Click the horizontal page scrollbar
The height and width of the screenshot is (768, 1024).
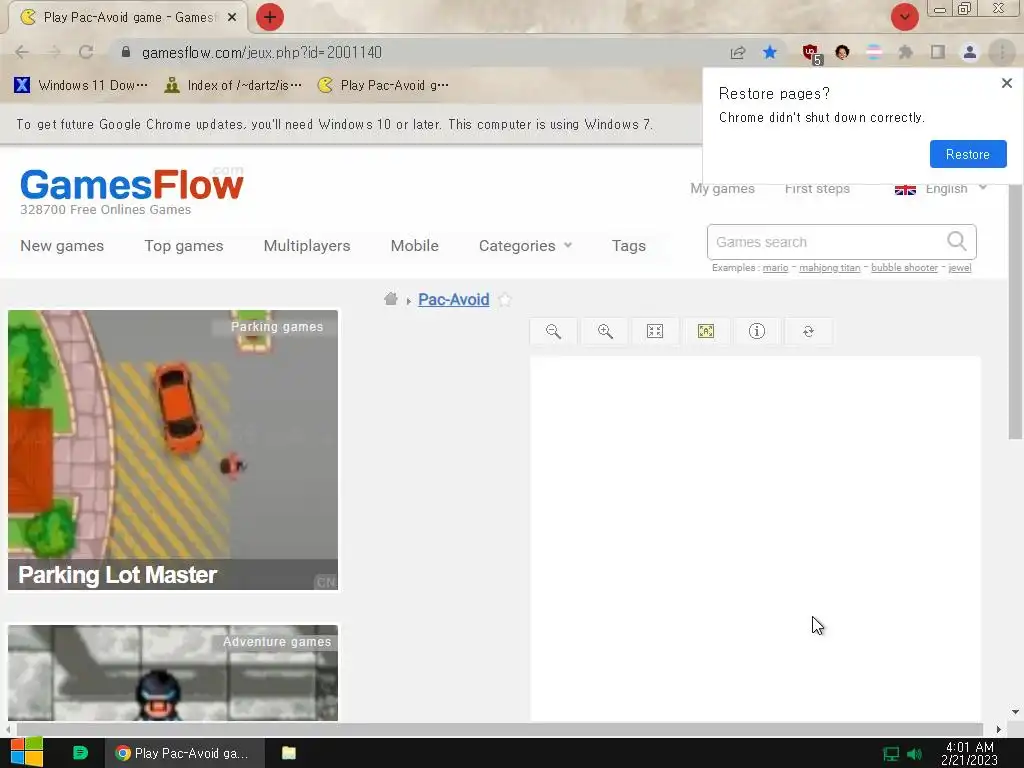coord(500,729)
